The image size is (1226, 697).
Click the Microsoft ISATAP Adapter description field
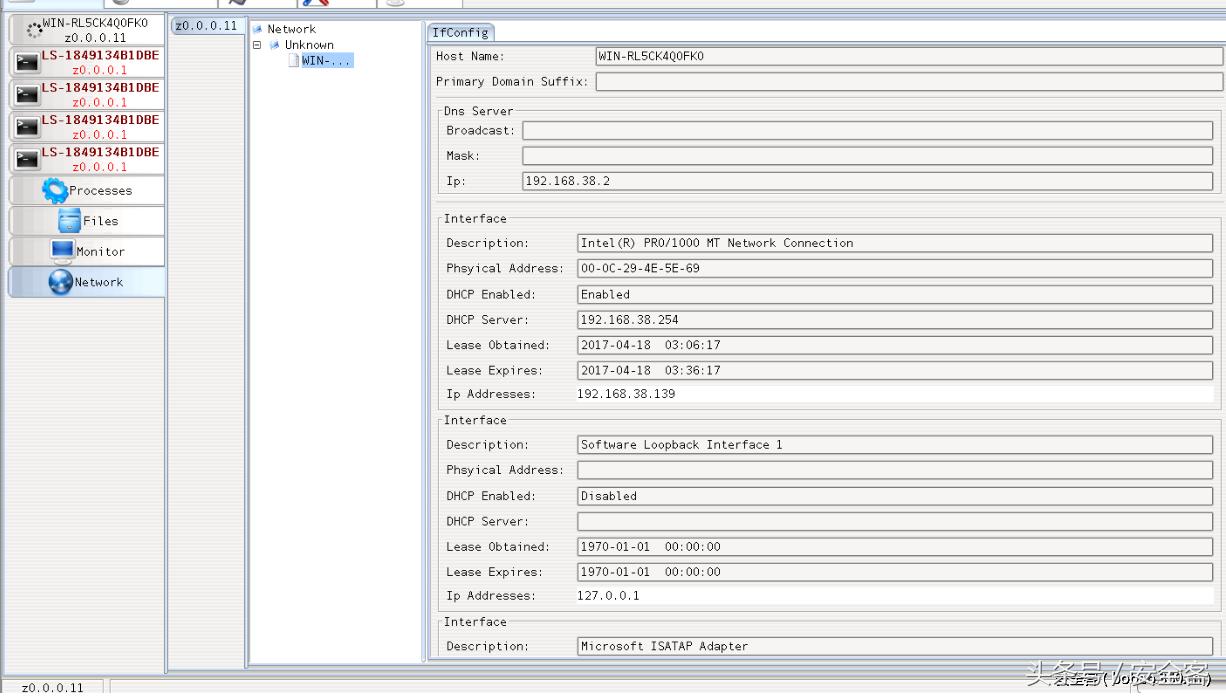895,647
